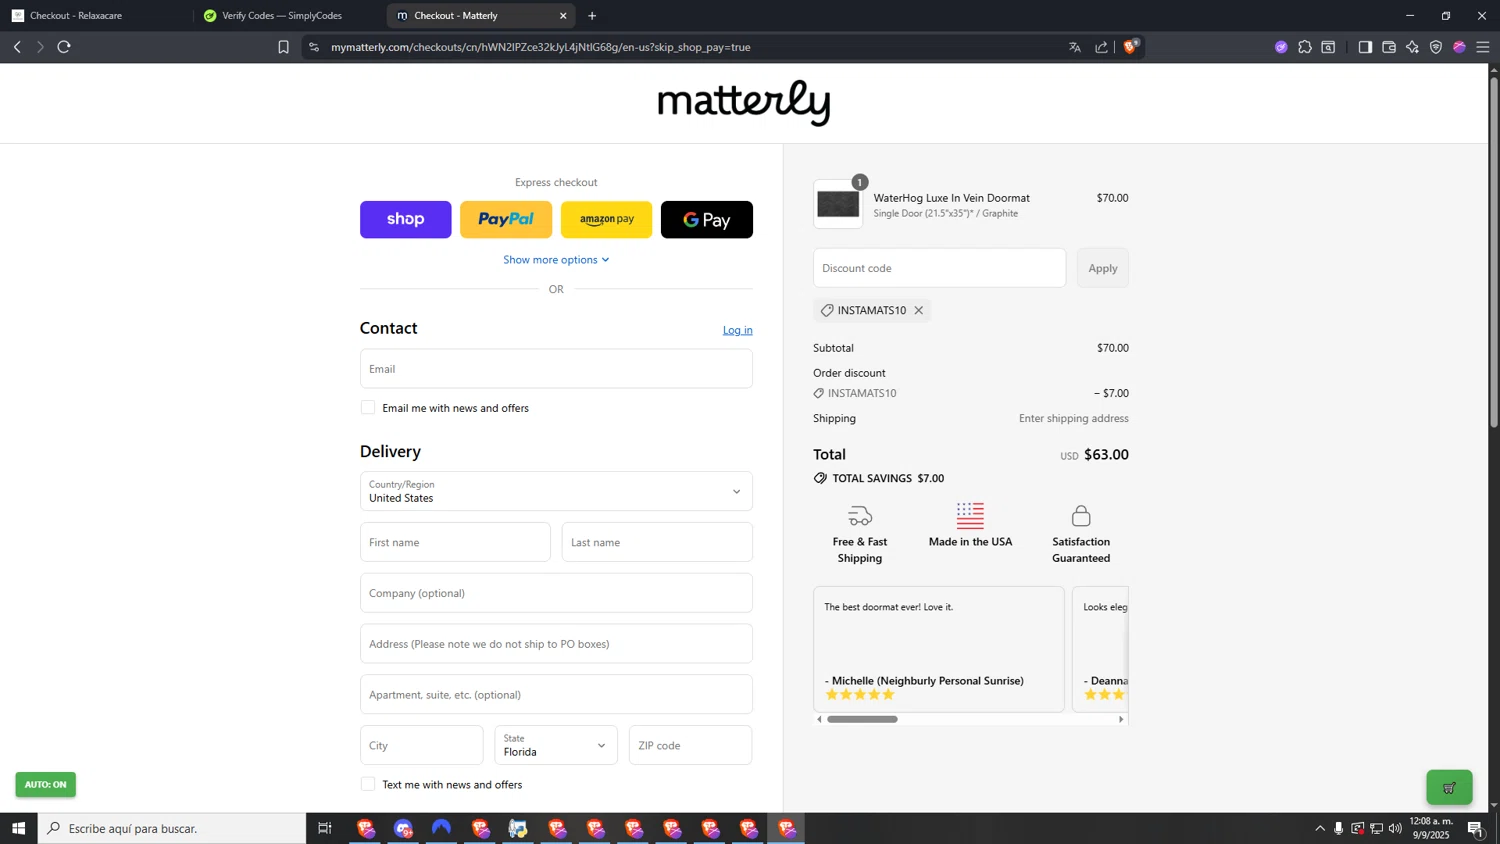Focus the City field
The width and height of the screenshot is (1500, 844).
pos(421,745)
